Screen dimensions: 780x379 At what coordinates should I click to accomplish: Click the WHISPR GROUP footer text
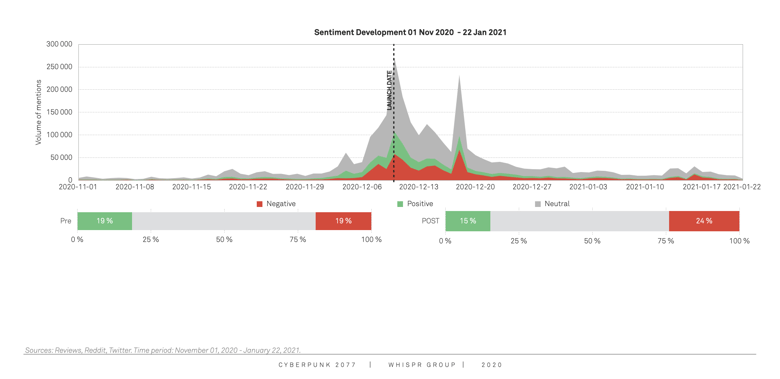(x=422, y=365)
